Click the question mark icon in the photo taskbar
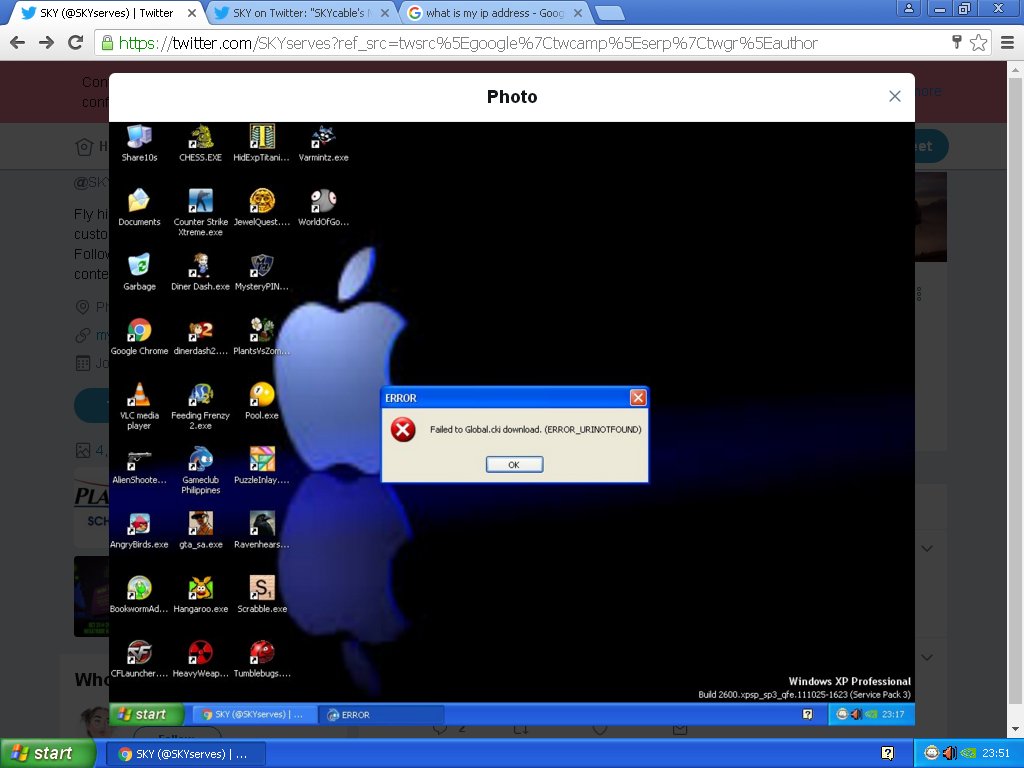1024x768 pixels. tap(807, 714)
